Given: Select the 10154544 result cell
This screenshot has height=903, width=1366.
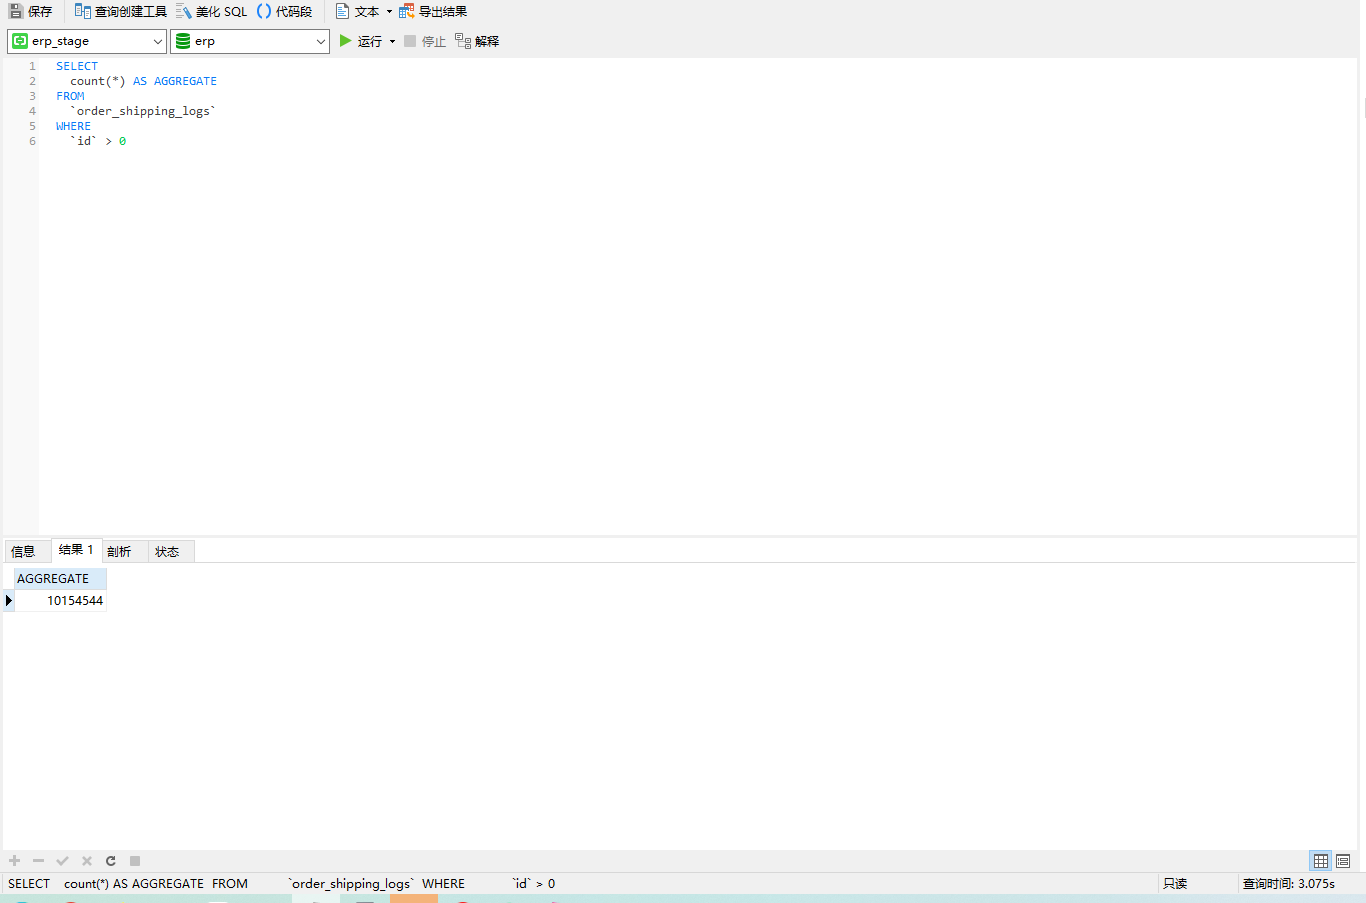Looking at the screenshot, I should click(x=60, y=601).
